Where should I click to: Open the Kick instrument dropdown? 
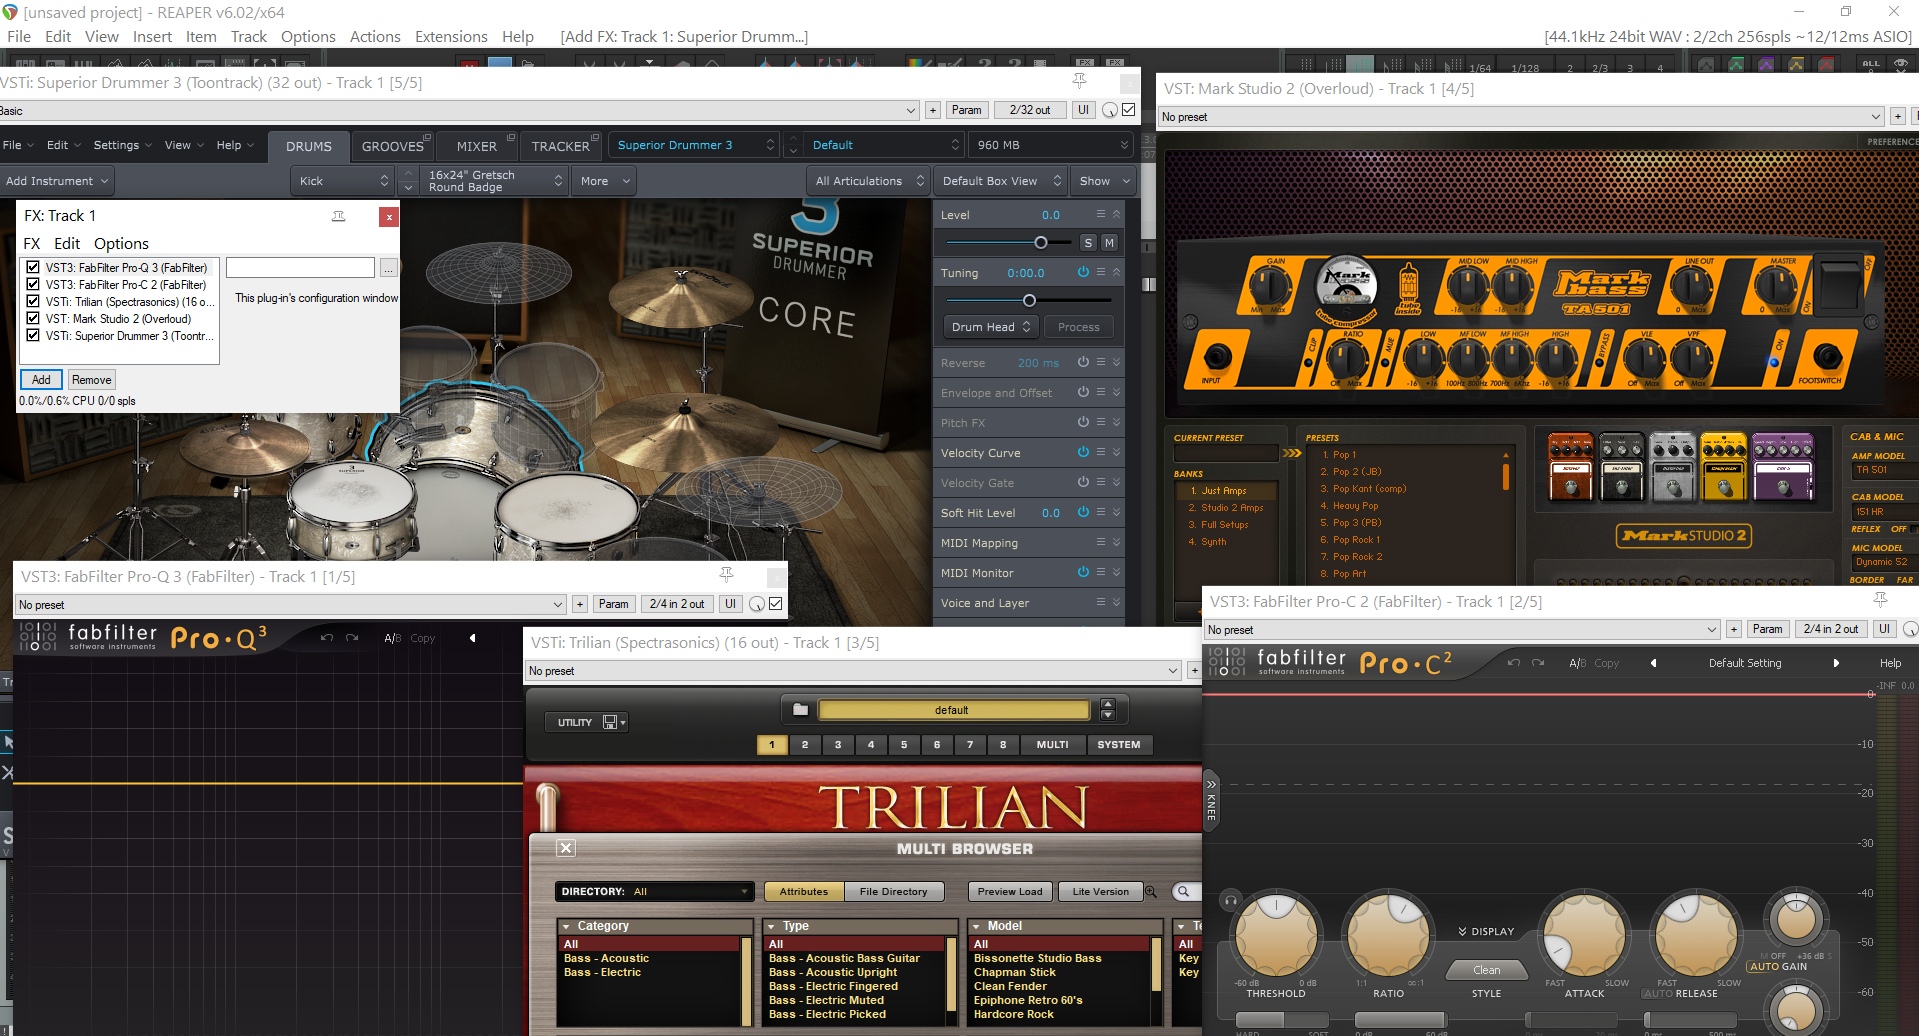pos(343,181)
